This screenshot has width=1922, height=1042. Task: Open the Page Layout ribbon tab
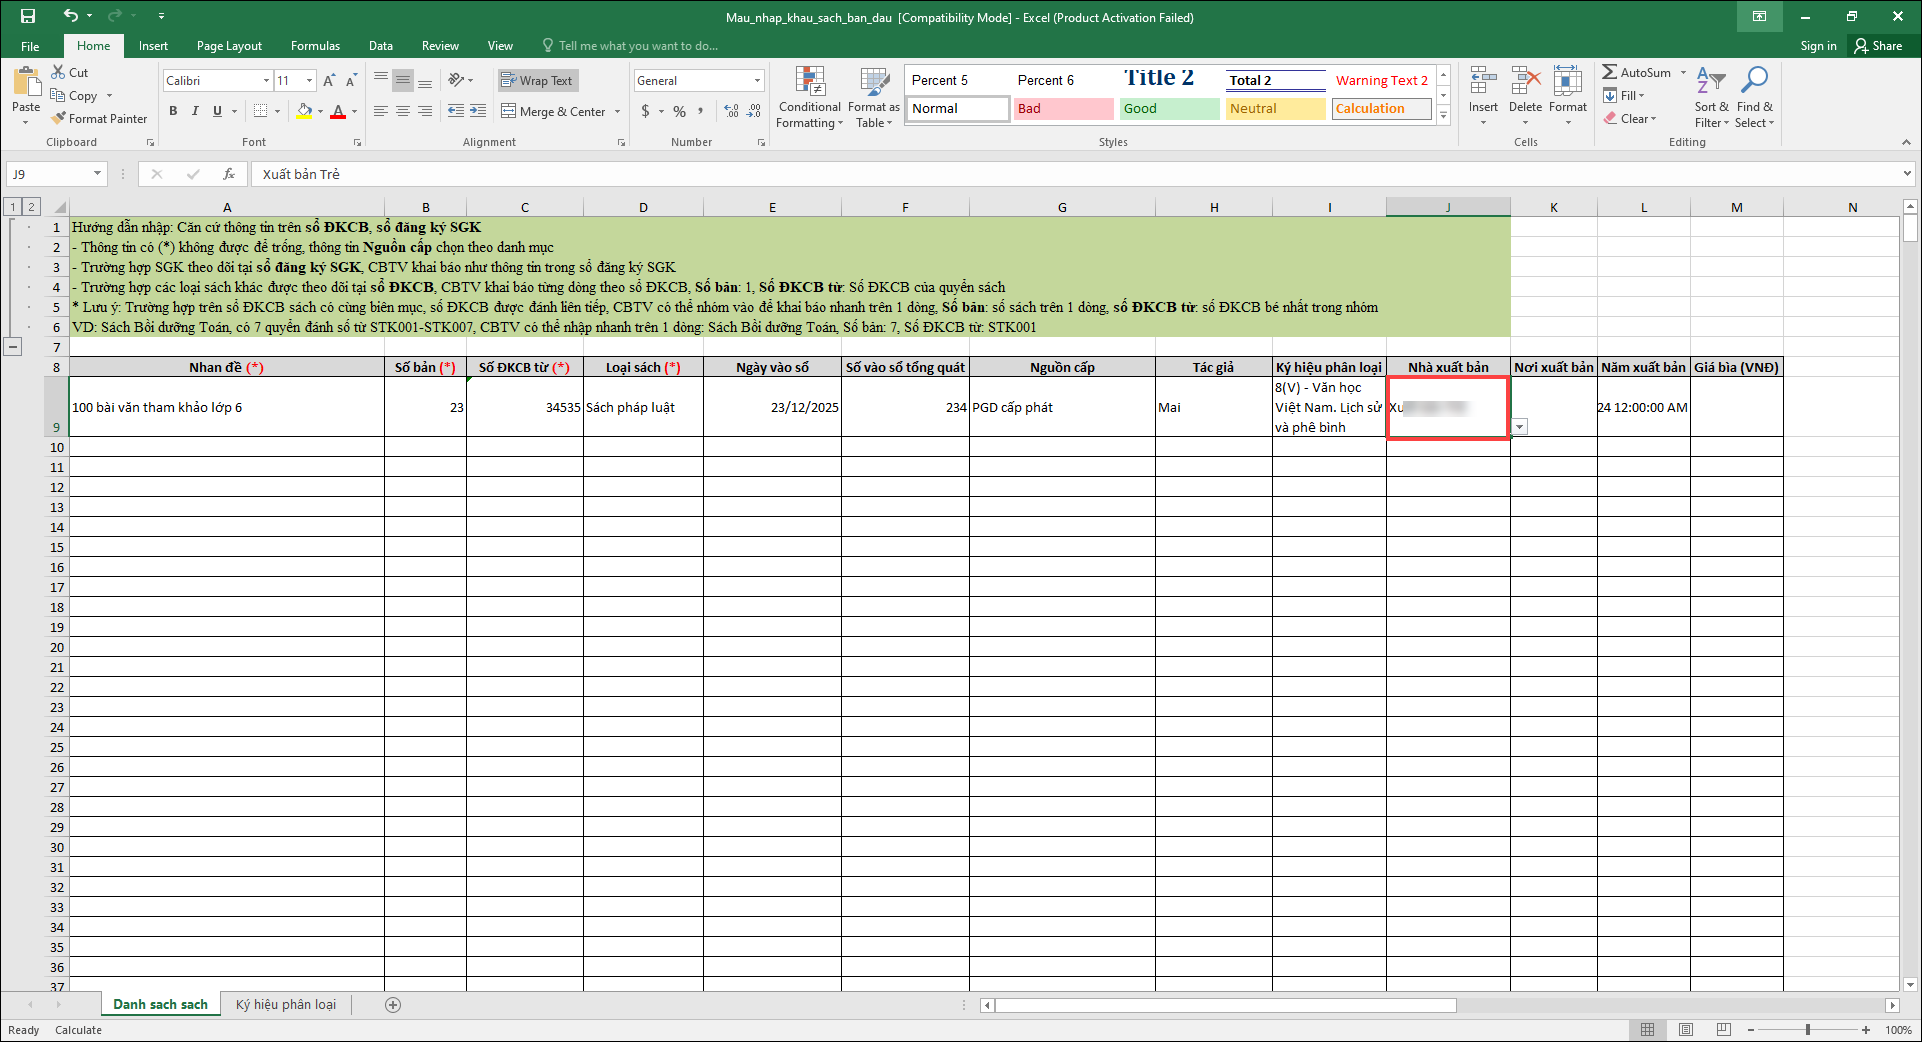229,46
